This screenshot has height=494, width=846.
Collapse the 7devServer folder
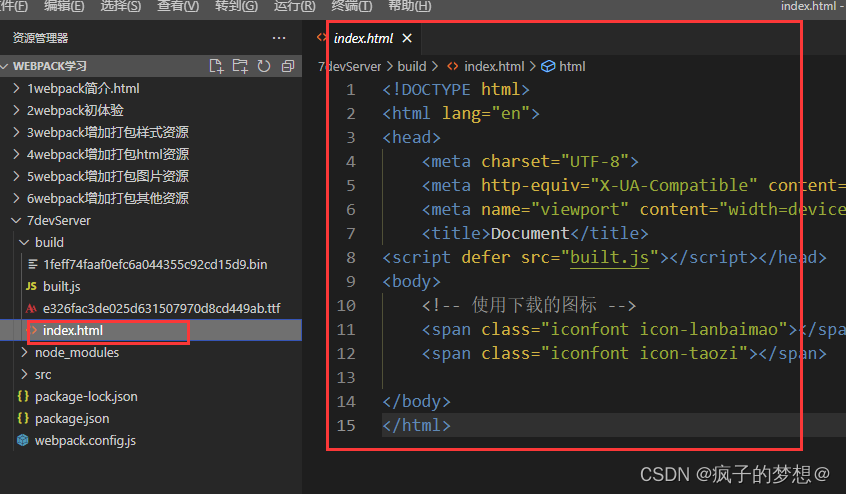(x=16, y=220)
